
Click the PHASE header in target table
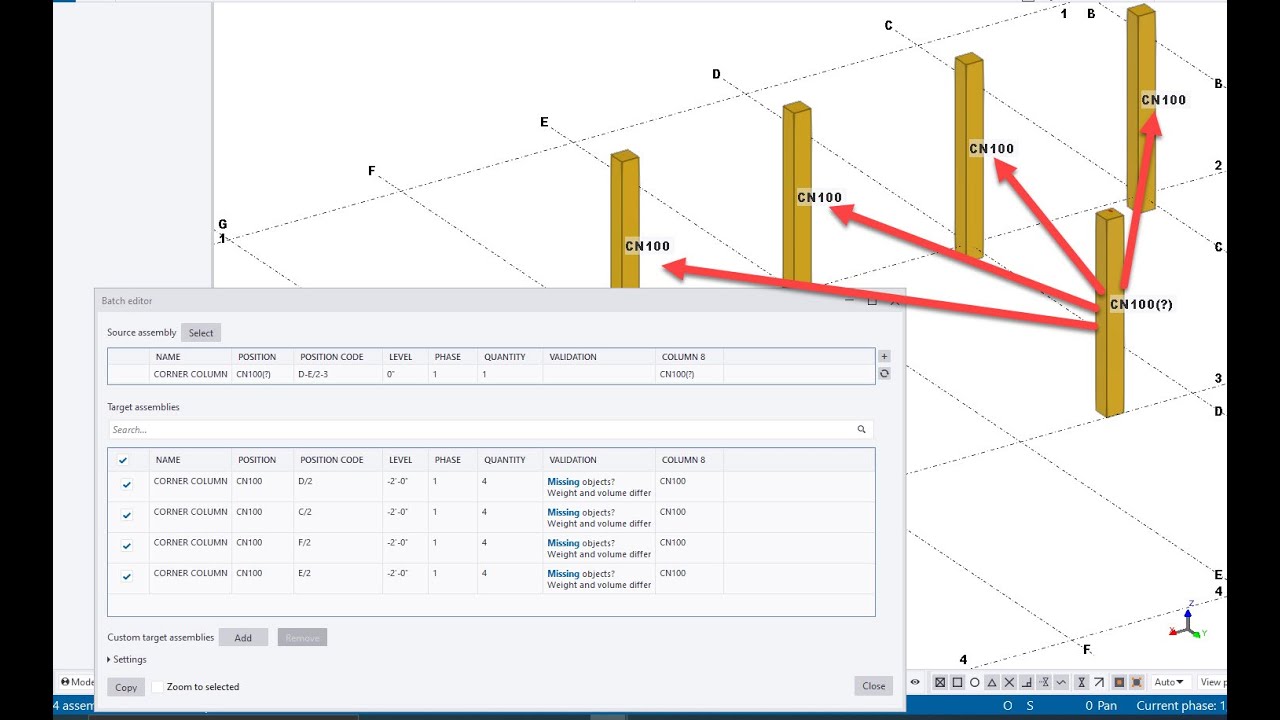(x=448, y=460)
